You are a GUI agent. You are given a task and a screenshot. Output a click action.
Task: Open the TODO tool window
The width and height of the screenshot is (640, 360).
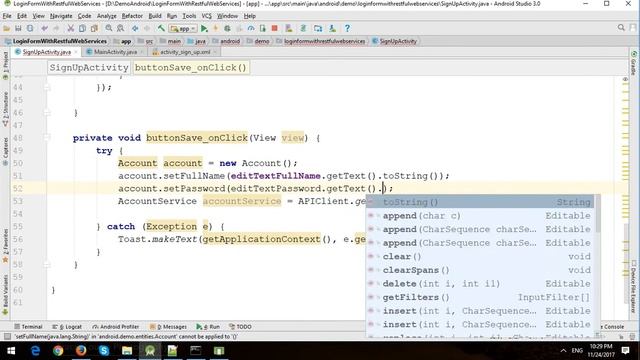240,327
